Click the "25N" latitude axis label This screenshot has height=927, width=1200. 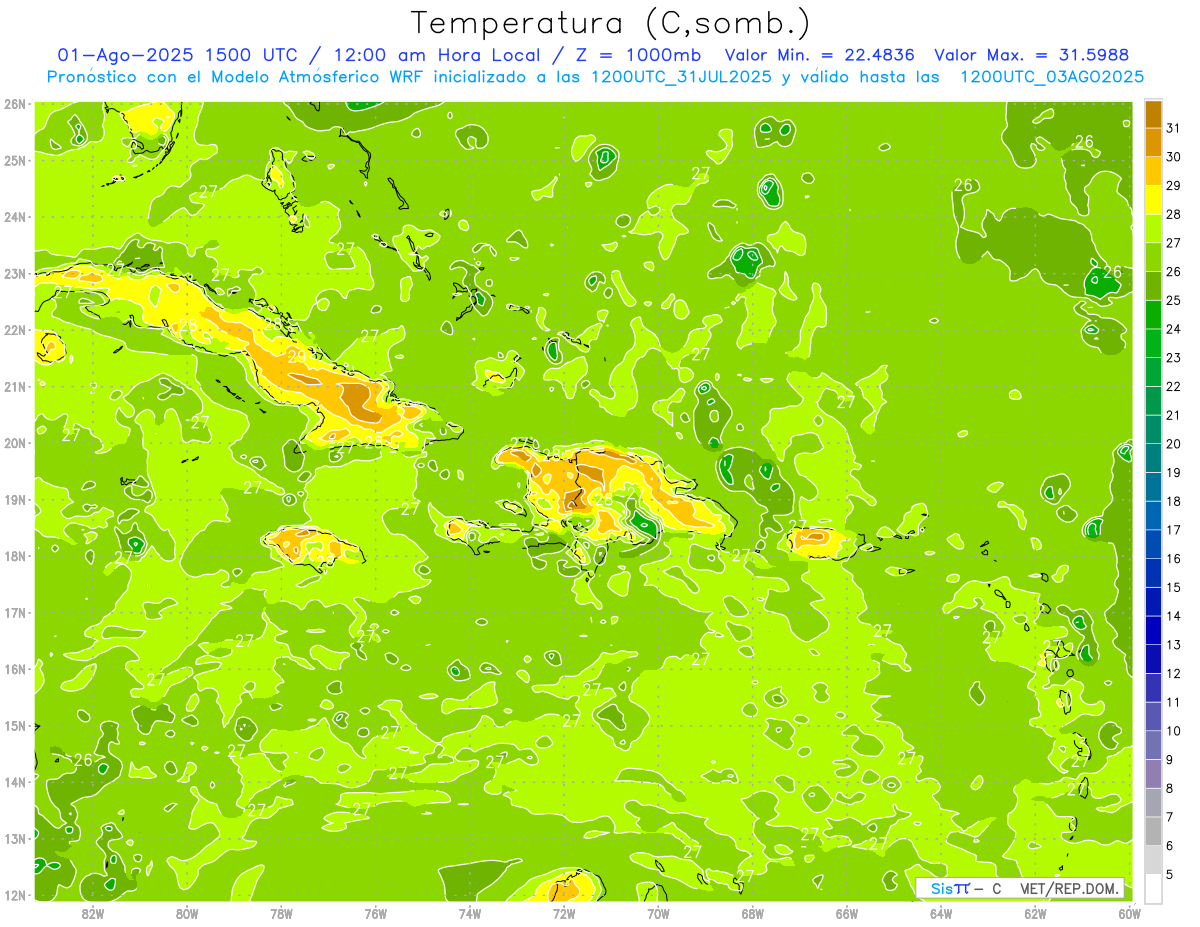pyautogui.click(x=15, y=160)
